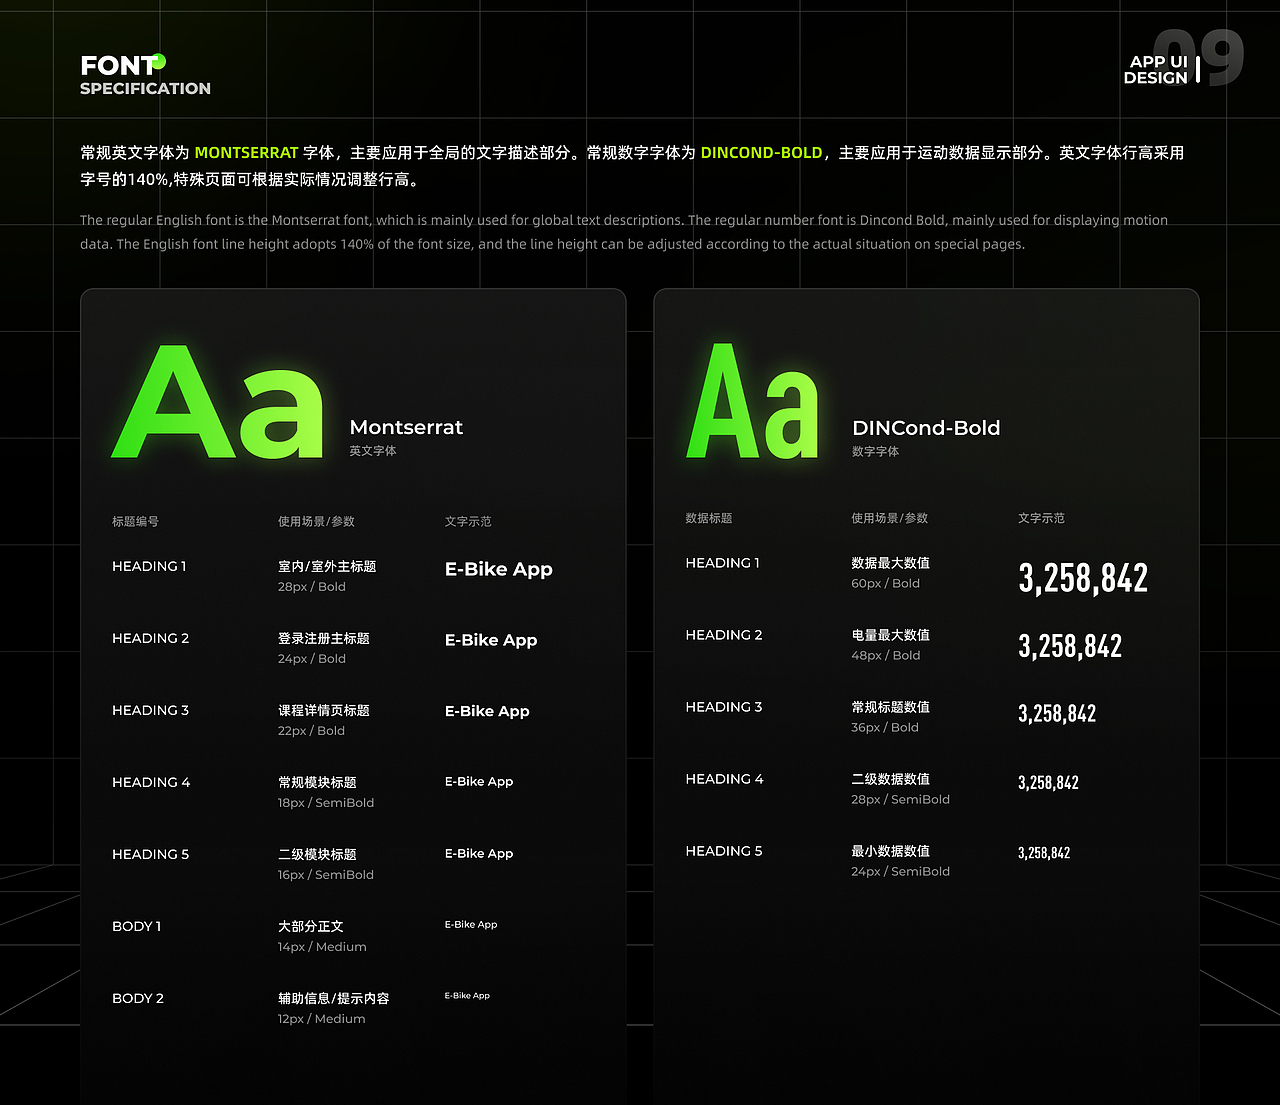
Task: Click the "APP UI DESIGN" label
Action: click(1155, 70)
